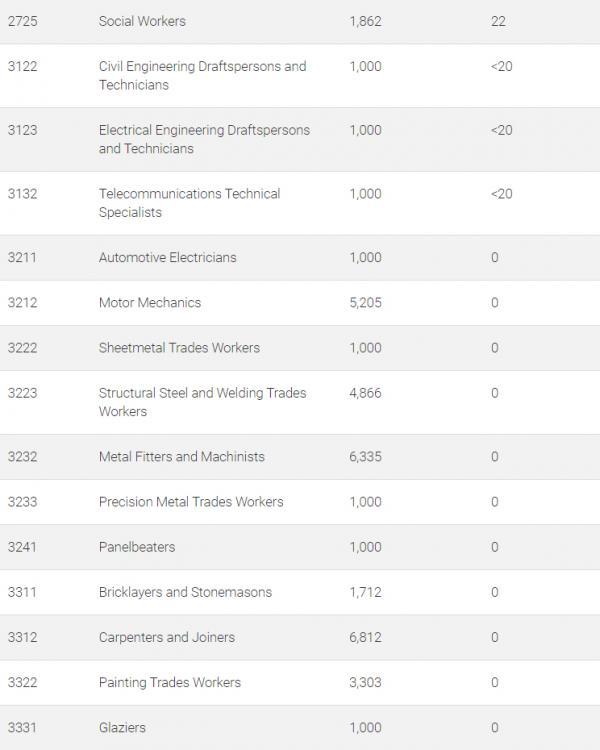
Task: Select occupation code 2725
Action: (22, 21)
